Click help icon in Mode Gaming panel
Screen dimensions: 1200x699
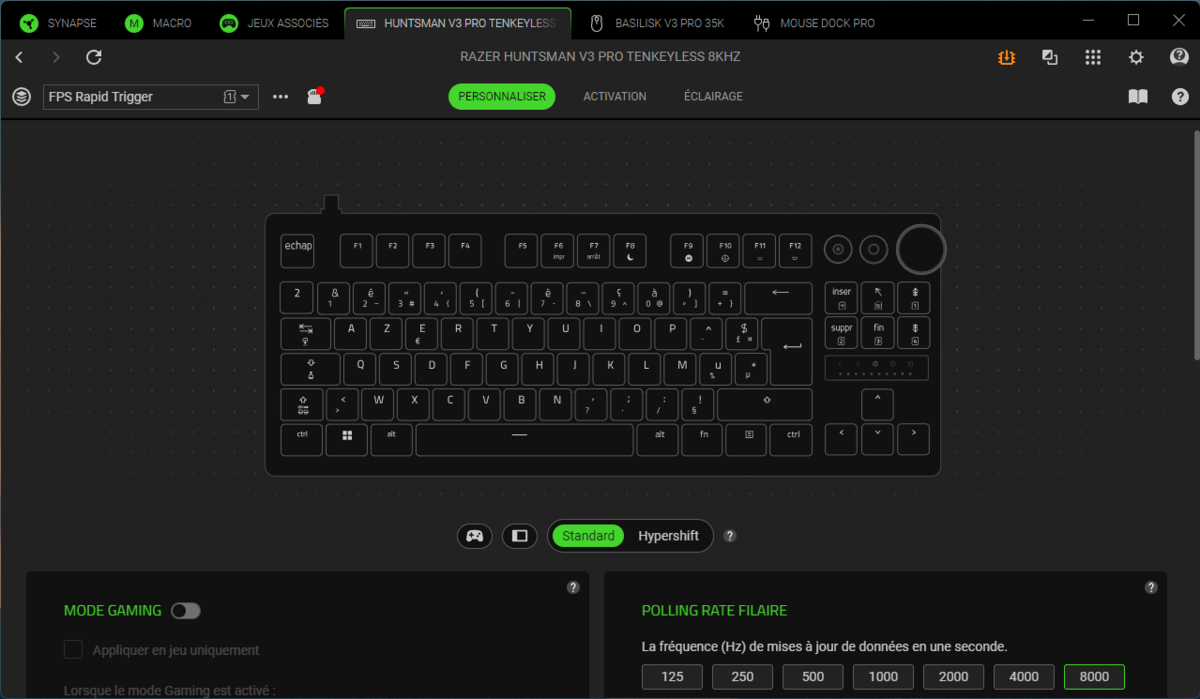coord(573,588)
